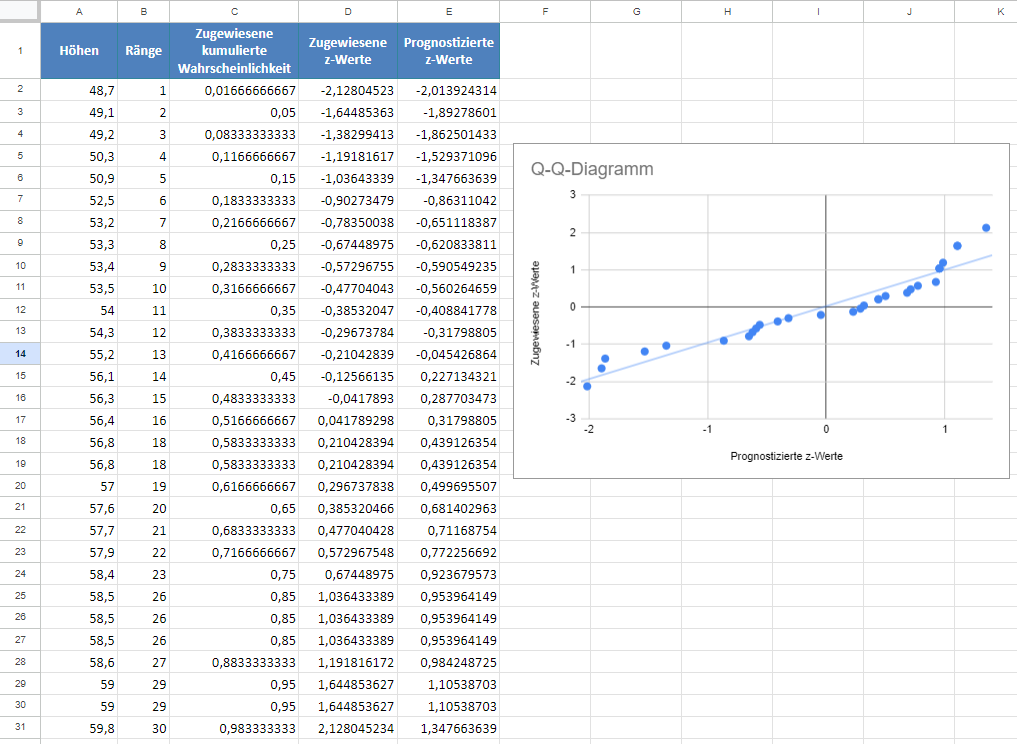The image size is (1017, 744).
Task: Select cell with value 0,499695507
Action: (x=449, y=486)
